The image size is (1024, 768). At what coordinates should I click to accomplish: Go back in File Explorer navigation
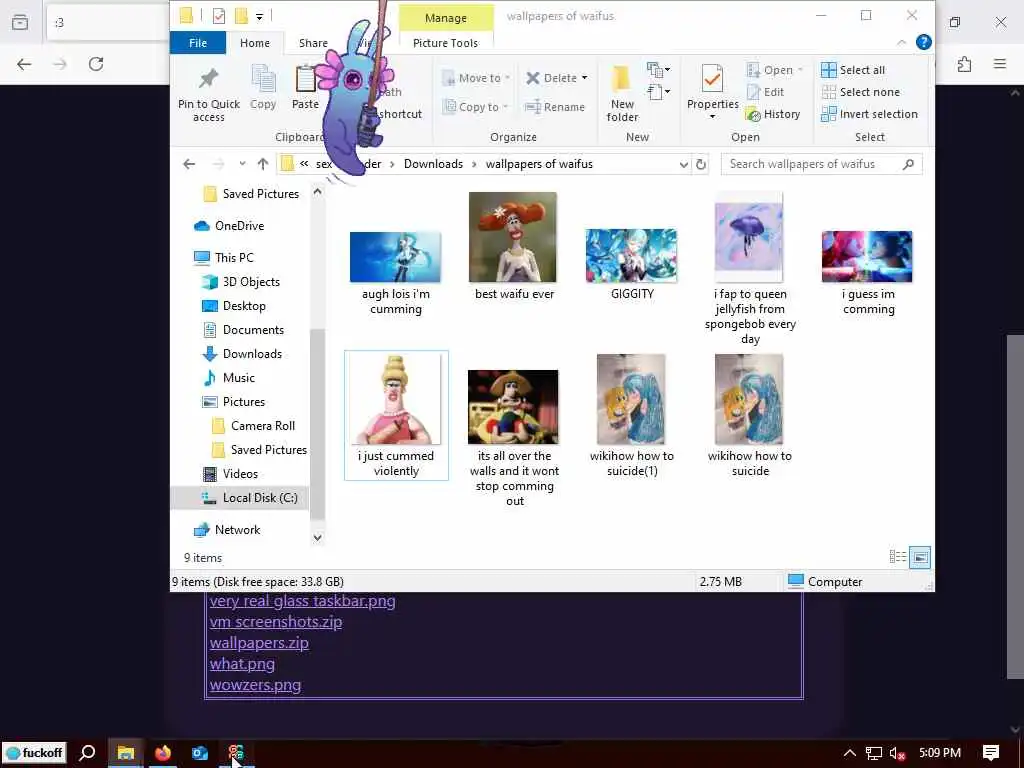(189, 164)
